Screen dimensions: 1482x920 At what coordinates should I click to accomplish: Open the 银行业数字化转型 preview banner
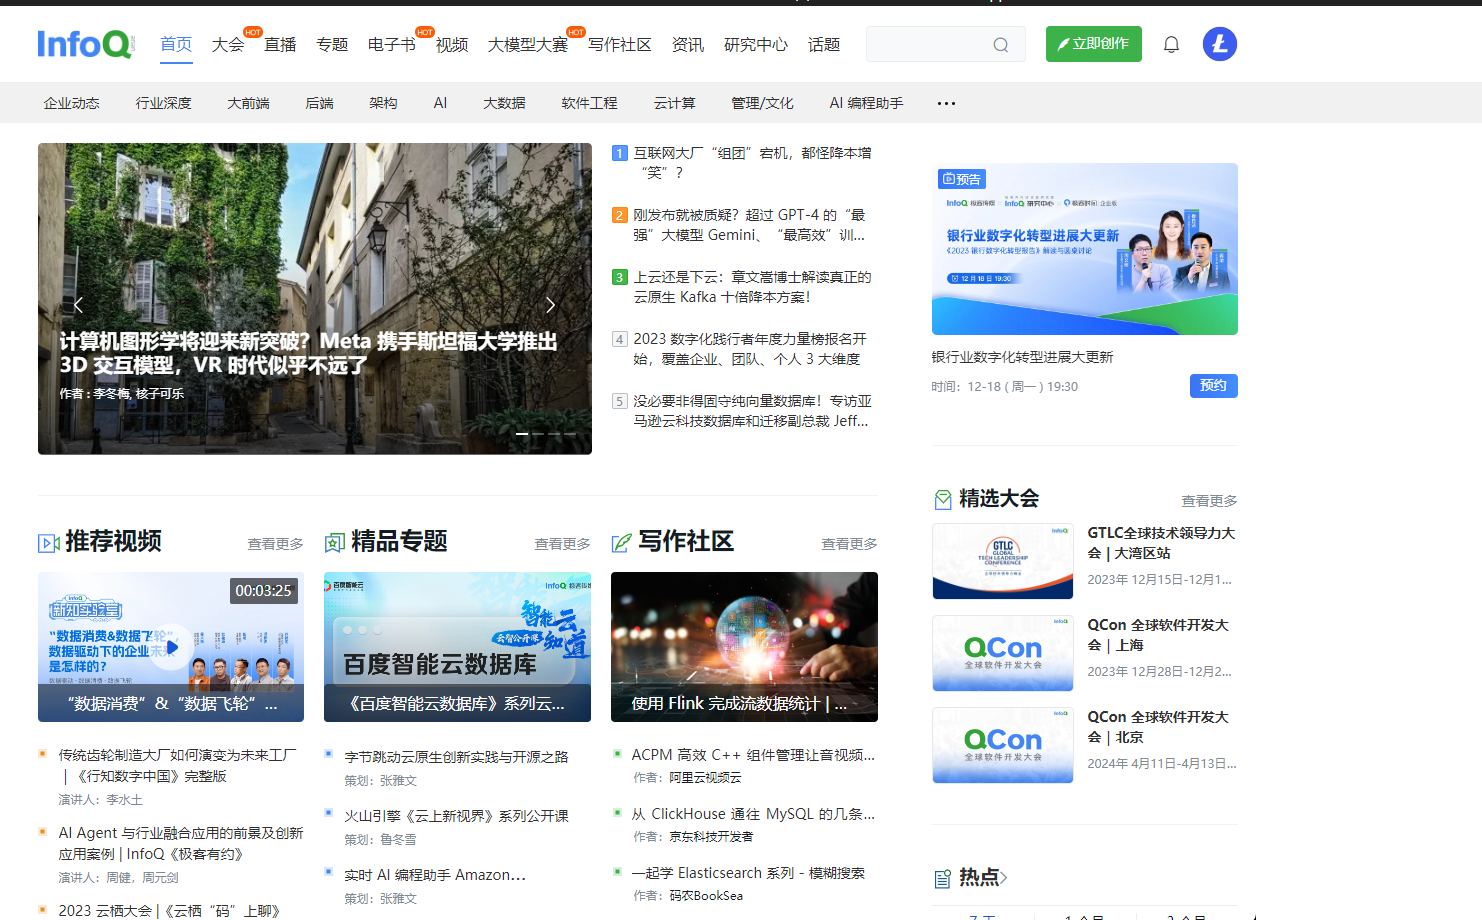click(x=1085, y=249)
